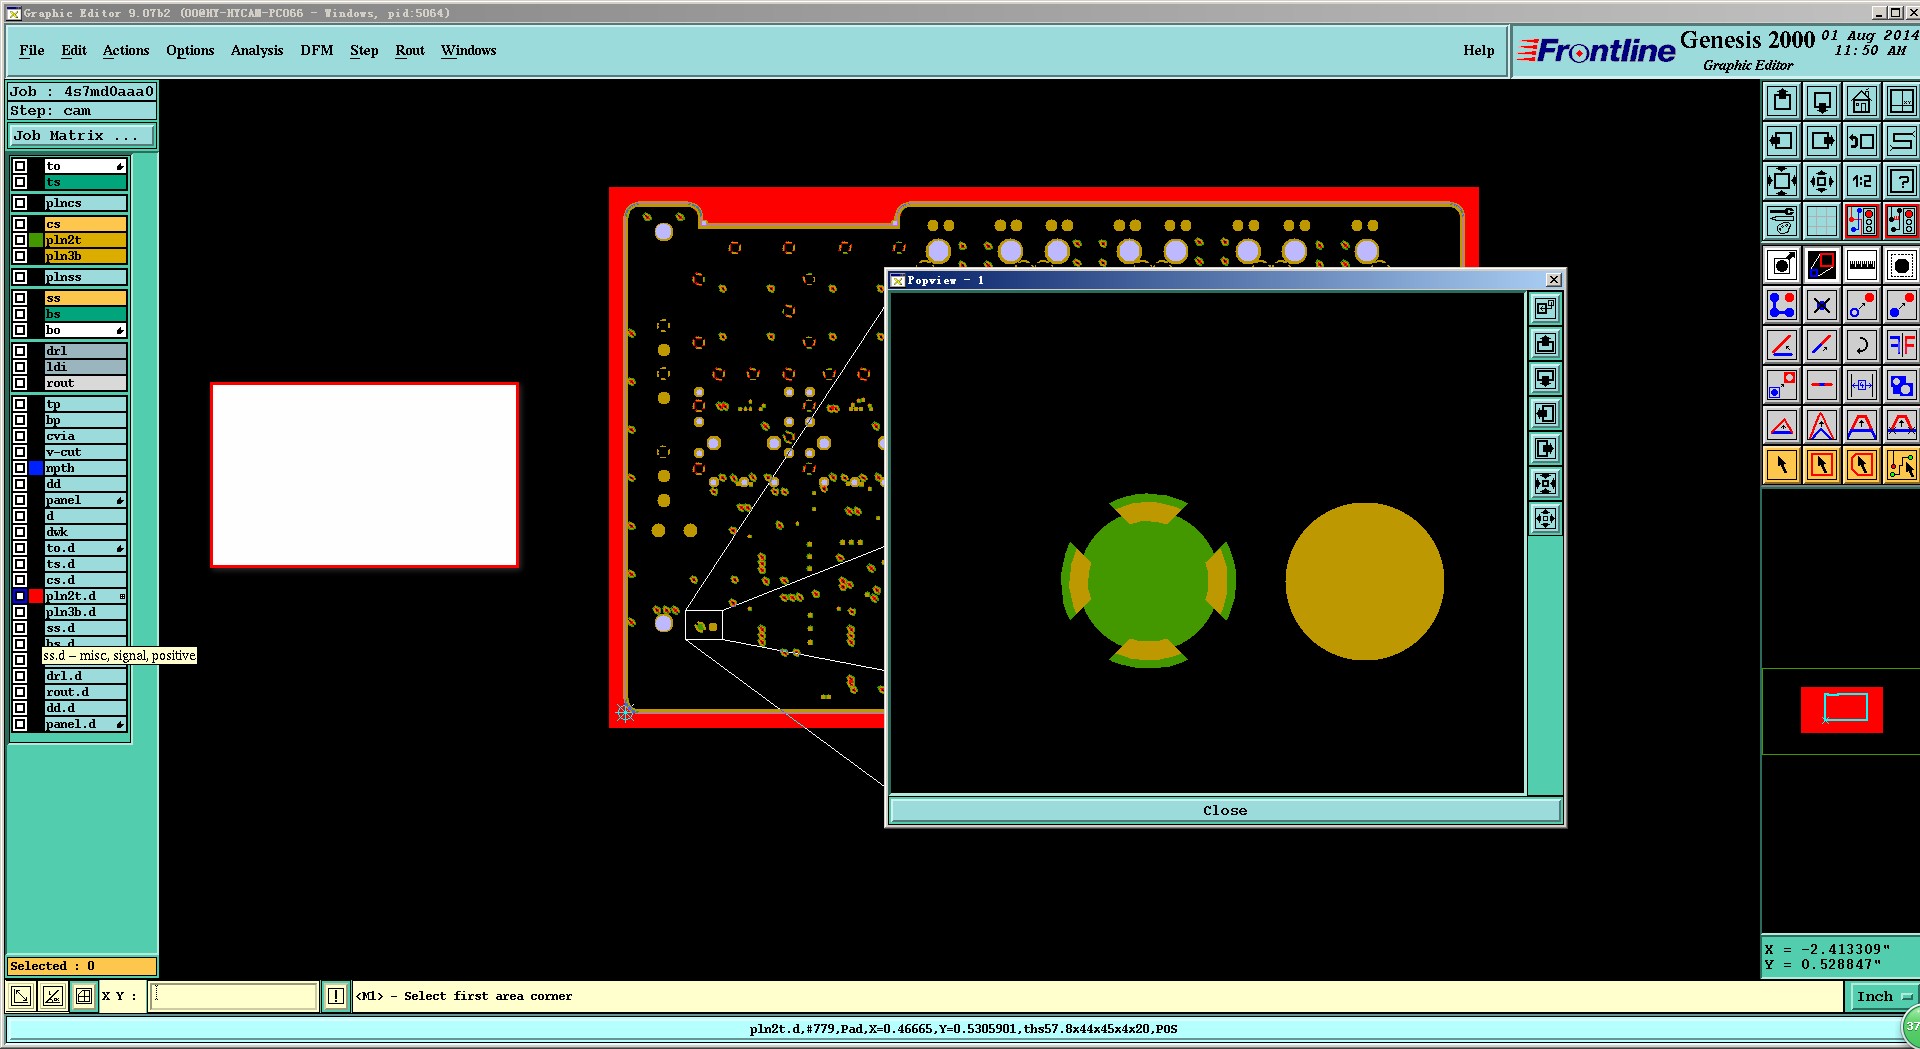Open the Windows menu
The image size is (1920, 1049).
(469, 51)
